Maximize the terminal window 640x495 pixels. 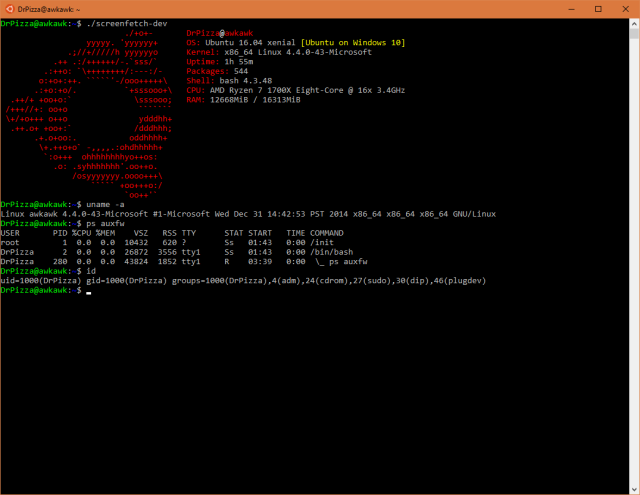[x=598, y=9]
